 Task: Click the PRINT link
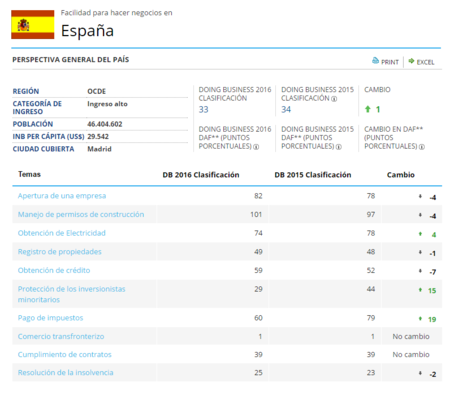390,62
